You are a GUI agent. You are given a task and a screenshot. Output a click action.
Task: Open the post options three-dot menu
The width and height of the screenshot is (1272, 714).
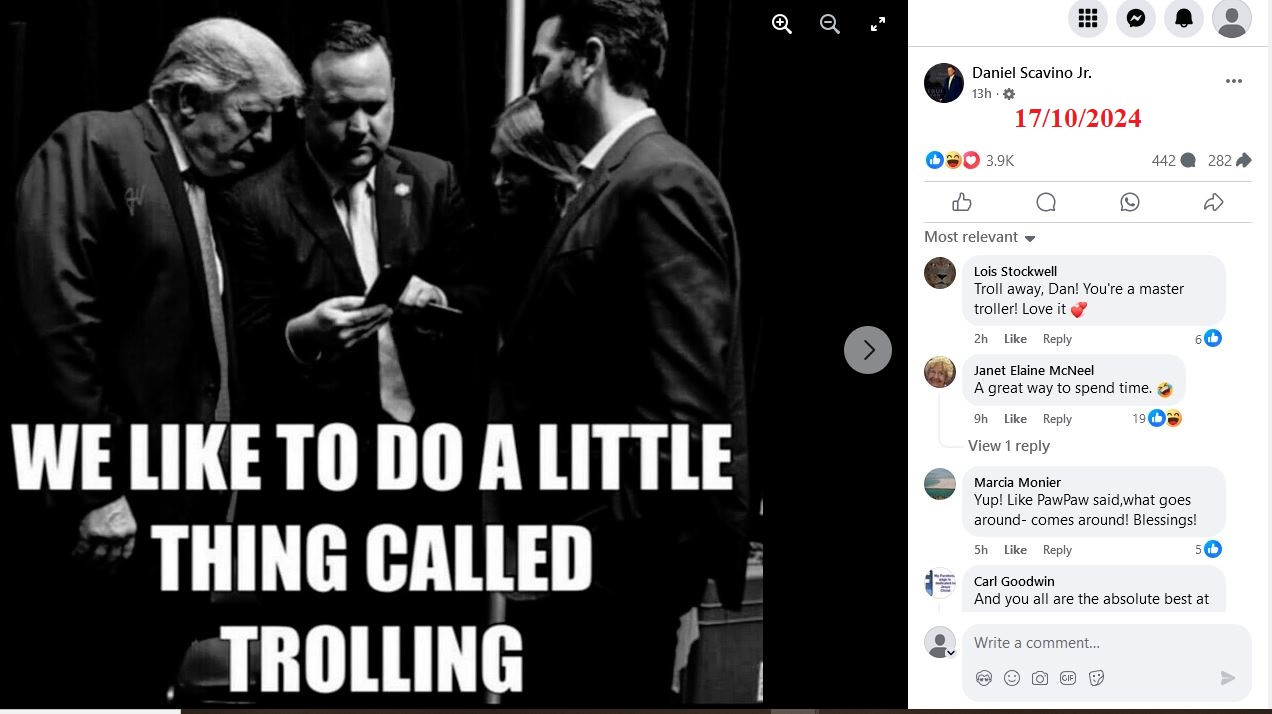click(x=1234, y=81)
